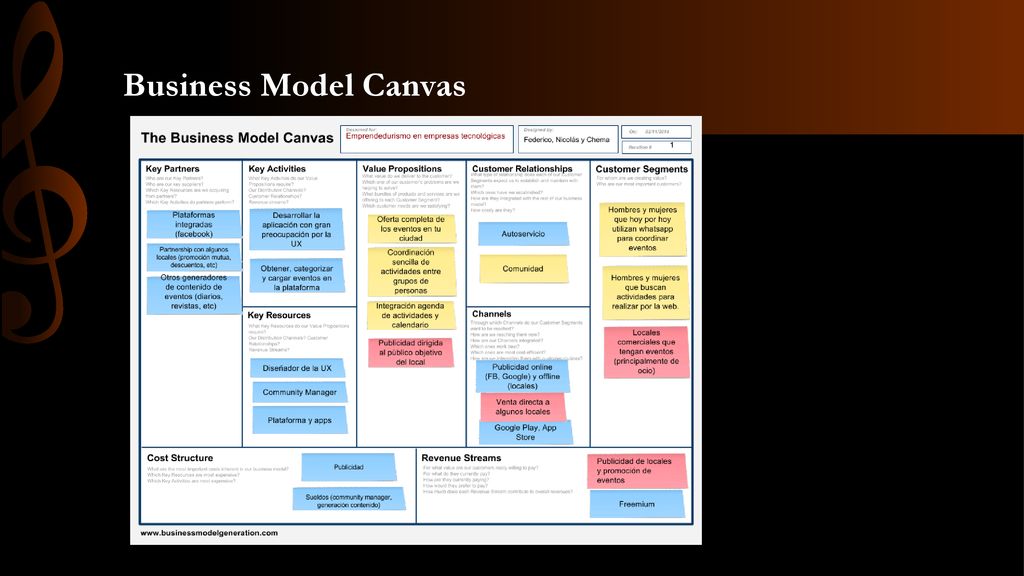Click the 'Freemium' blue note
Viewport: 1024px width, 576px height.
click(x=637, y=504)
